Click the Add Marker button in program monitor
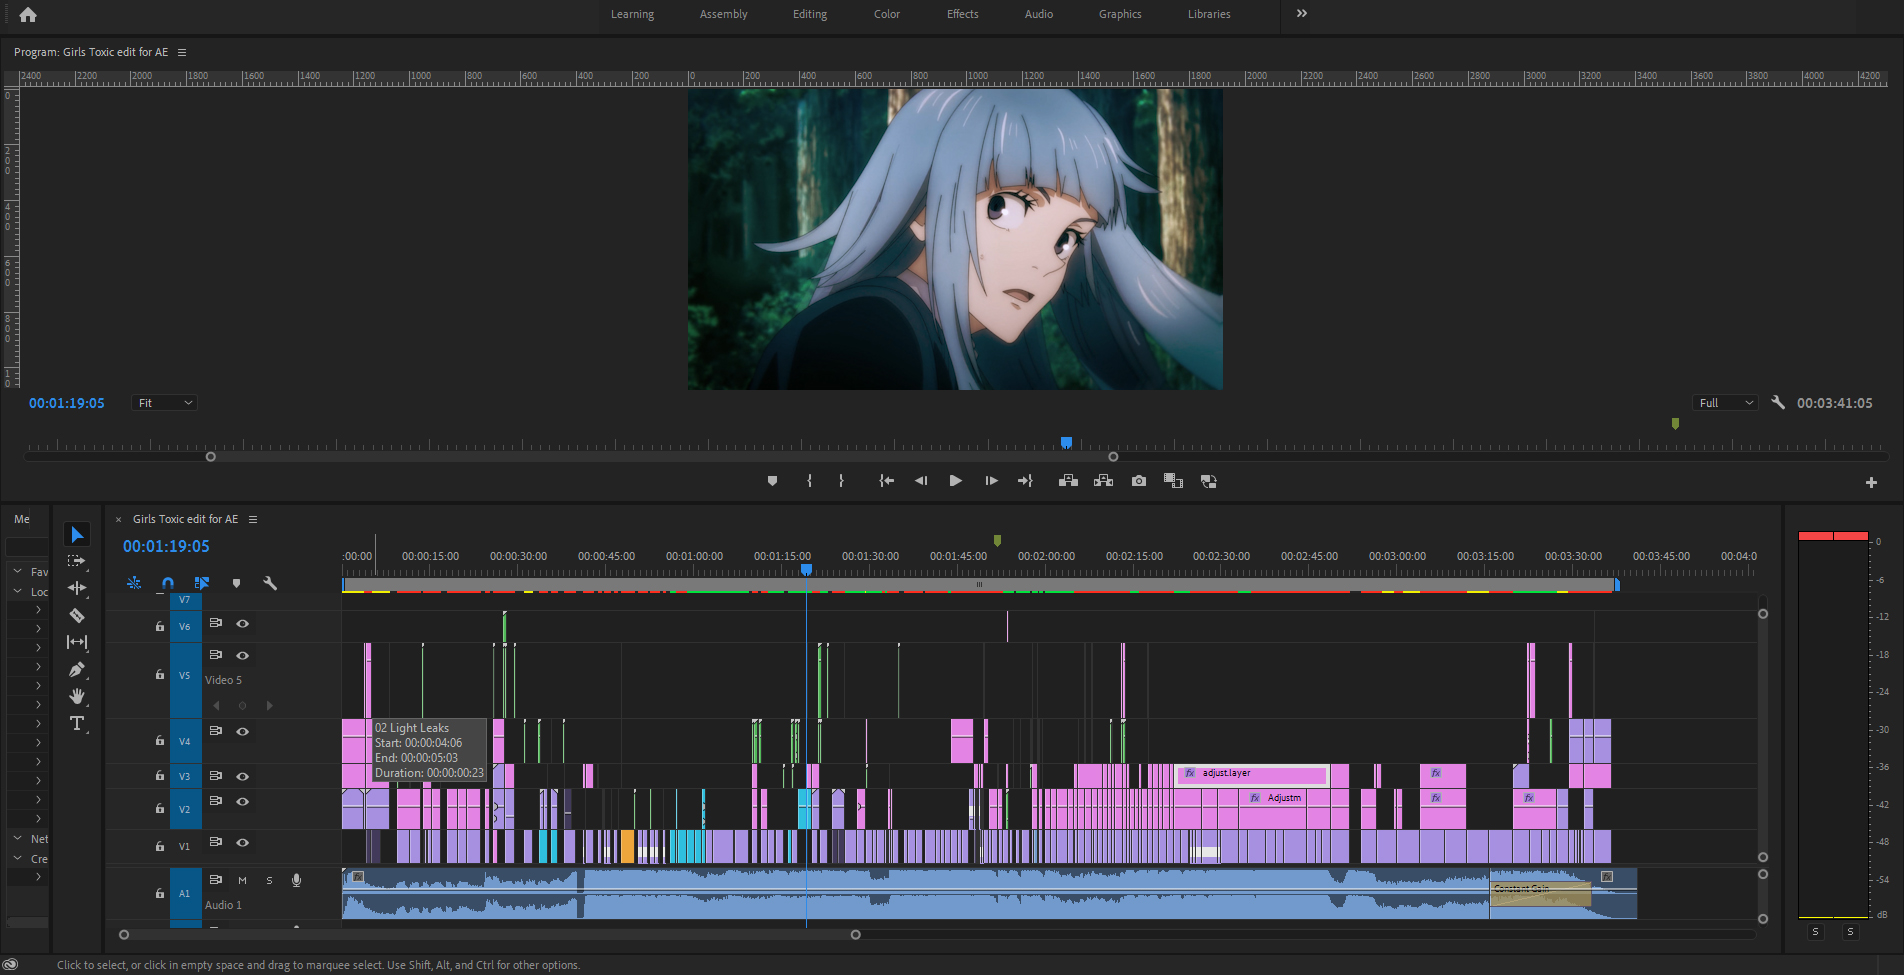This screenshot has height=975, width=1904. tap(772, 481)
